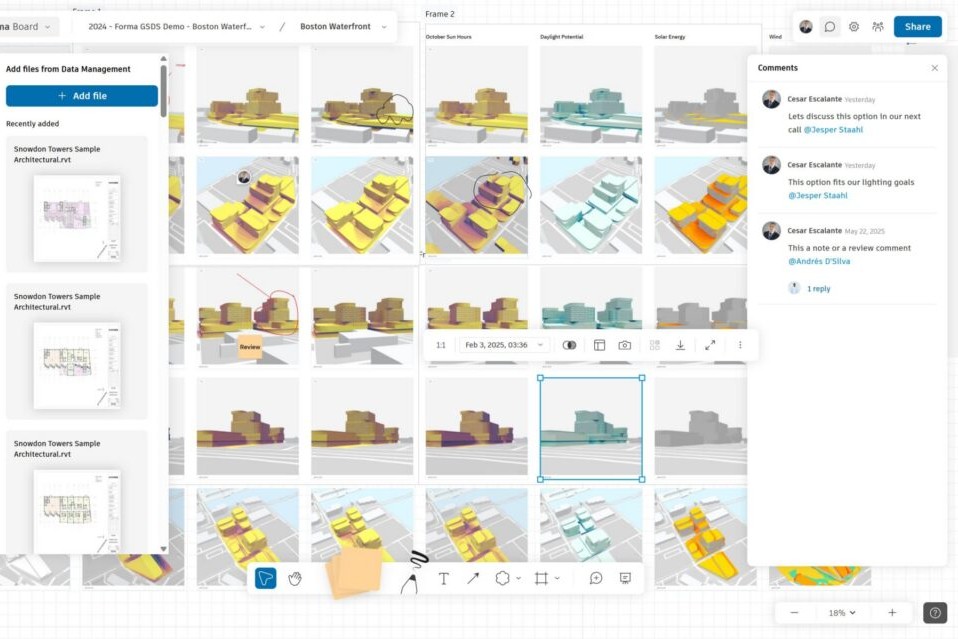Image resolution: width=958 pixels, height=639 pixels.
Task: Toggle the side panel layout icon
Action: pos(598,344)
